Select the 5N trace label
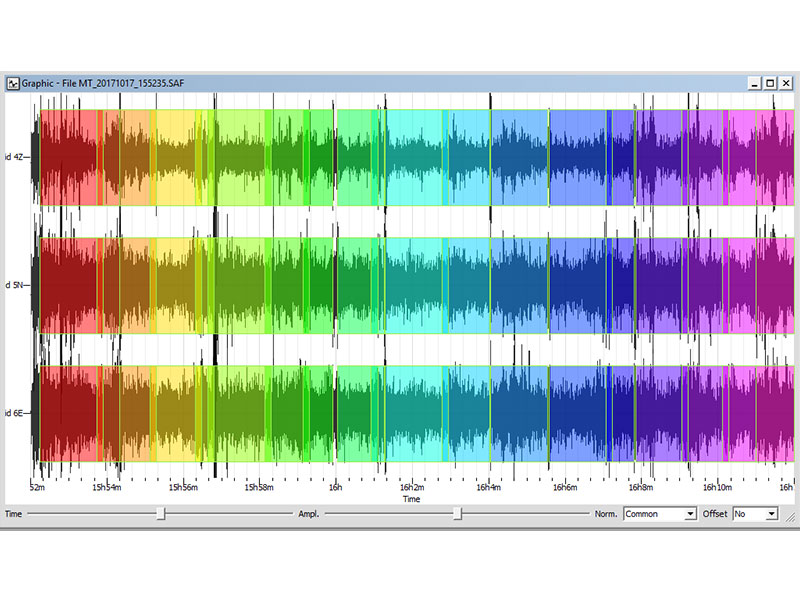The width and height of the screenshot is (800, 600). coord(15,285)
